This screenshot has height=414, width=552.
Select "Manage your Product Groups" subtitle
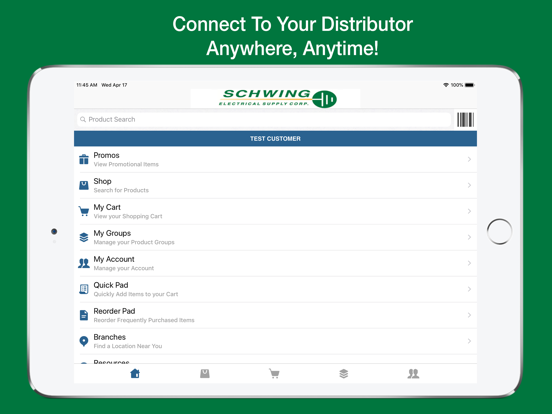(x=134, y=243)
